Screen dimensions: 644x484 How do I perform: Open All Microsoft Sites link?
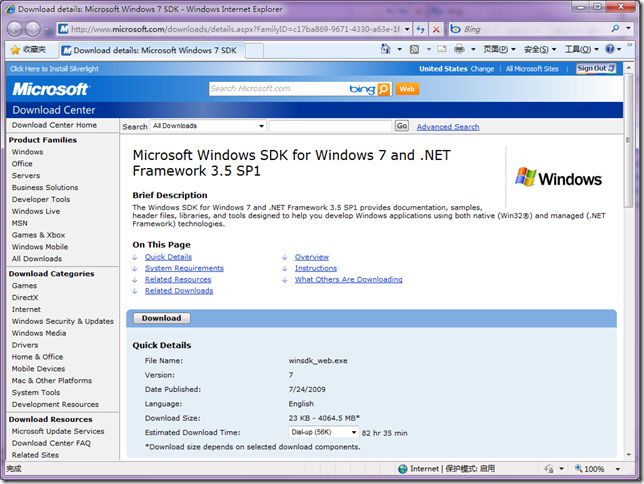click(x=532, y=69)
